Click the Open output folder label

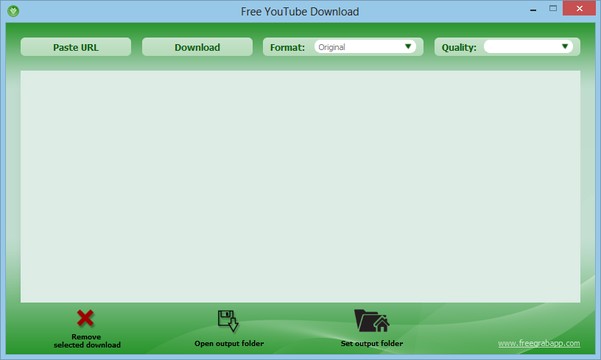(229, 343)
